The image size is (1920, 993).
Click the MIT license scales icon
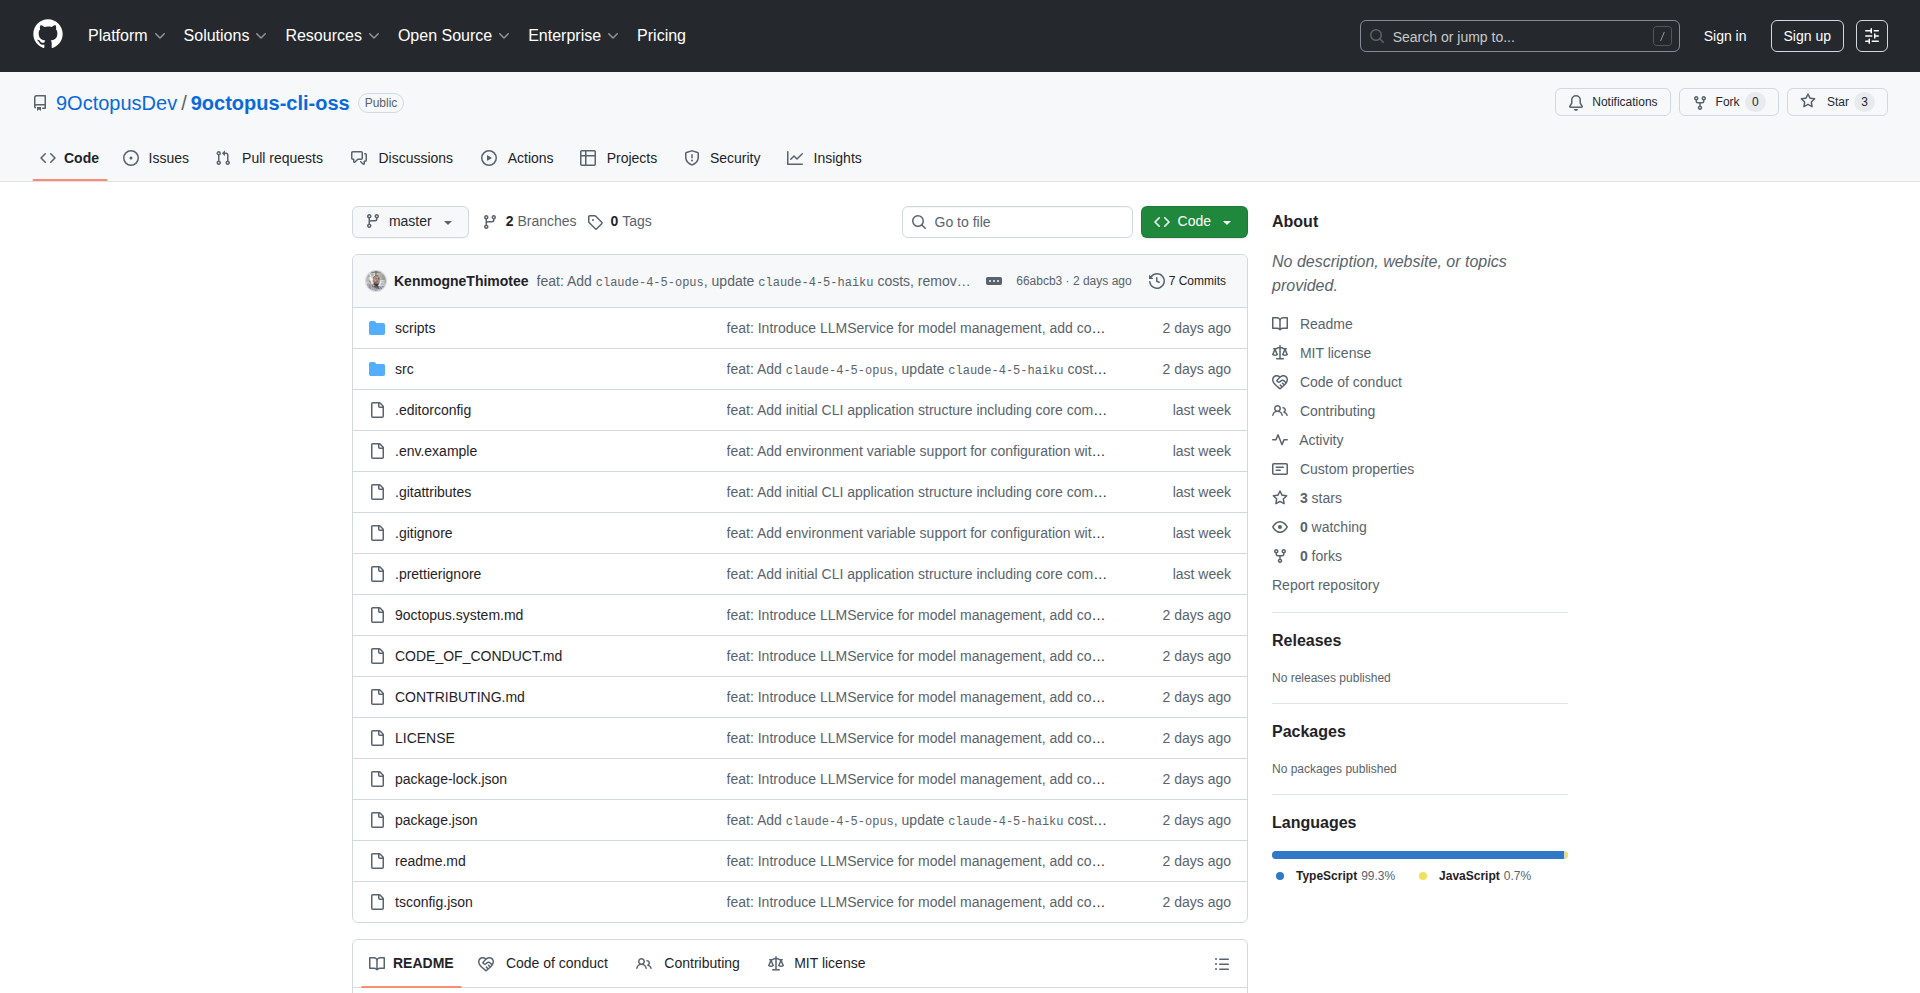[1280, 352]
